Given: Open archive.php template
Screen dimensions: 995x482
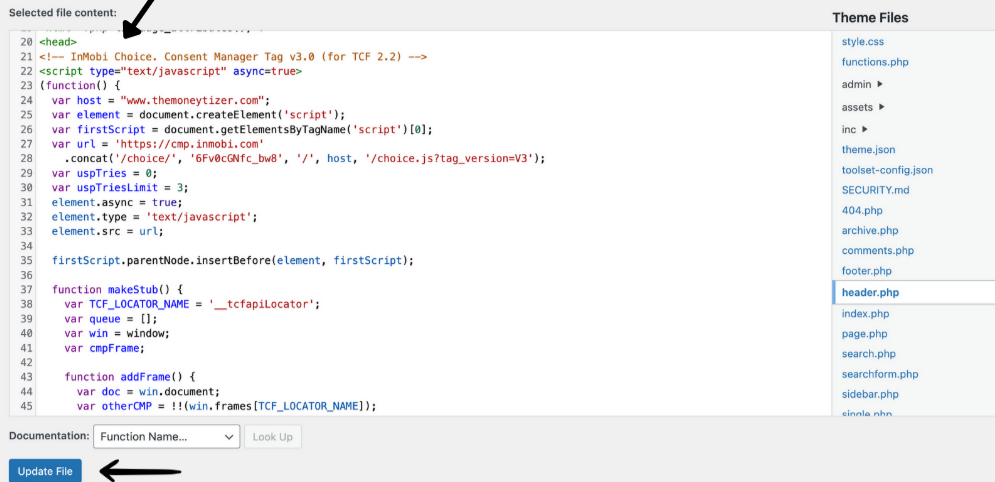Looking at the screenshot, I should (870, 231).
